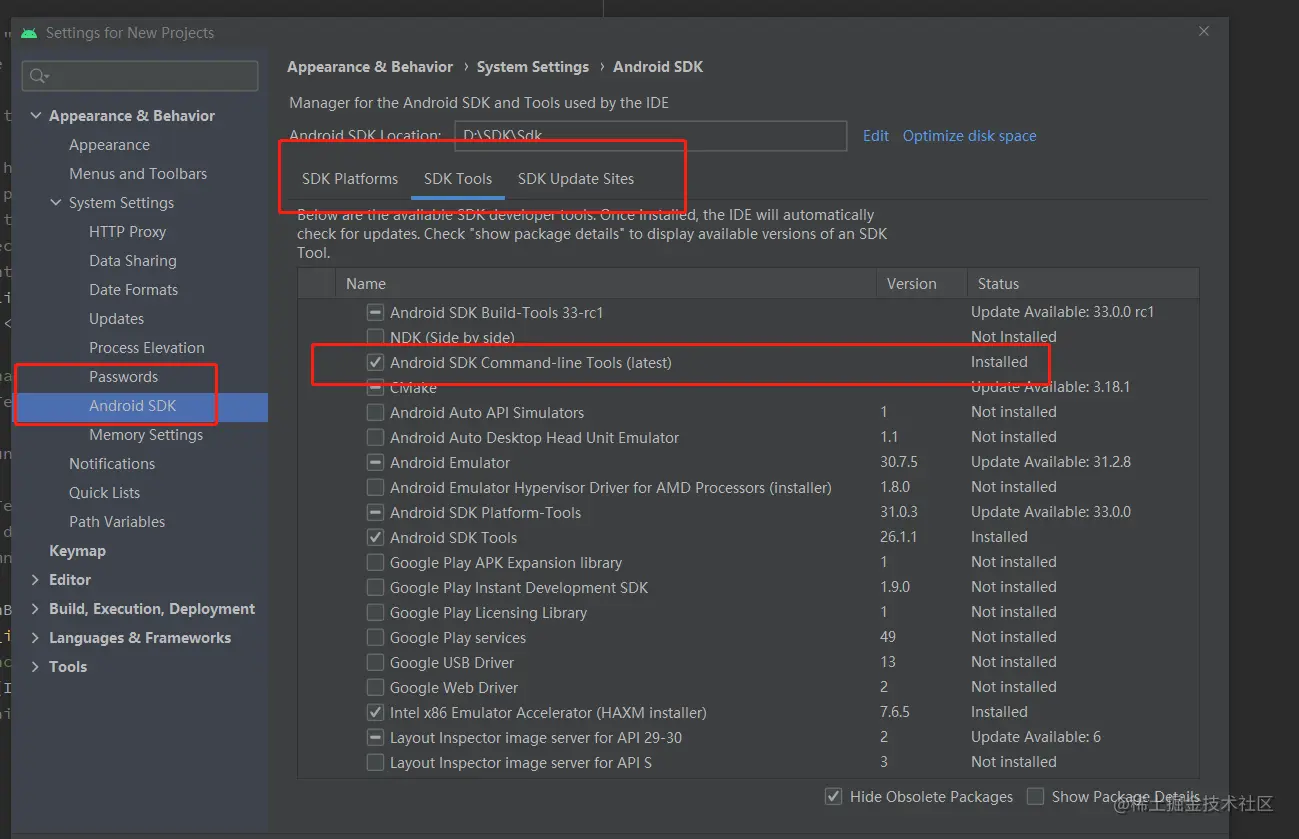1299x839 pixels.
Task: Sort the table by the Name column header
Action: [606, 284]
